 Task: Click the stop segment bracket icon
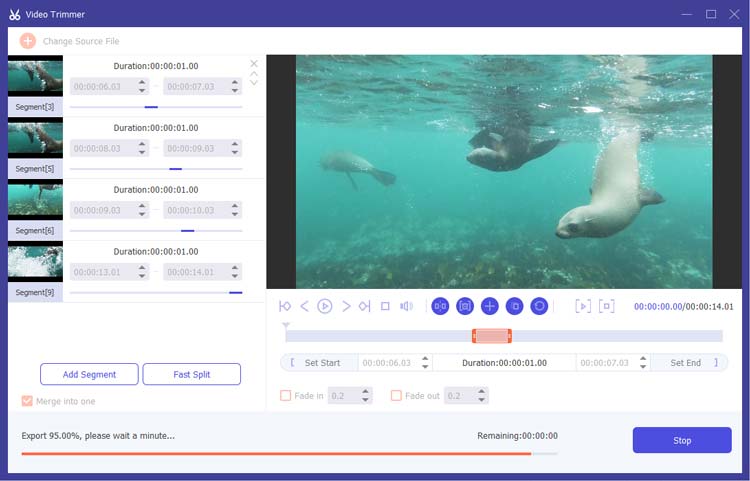(x=607, y=306)
